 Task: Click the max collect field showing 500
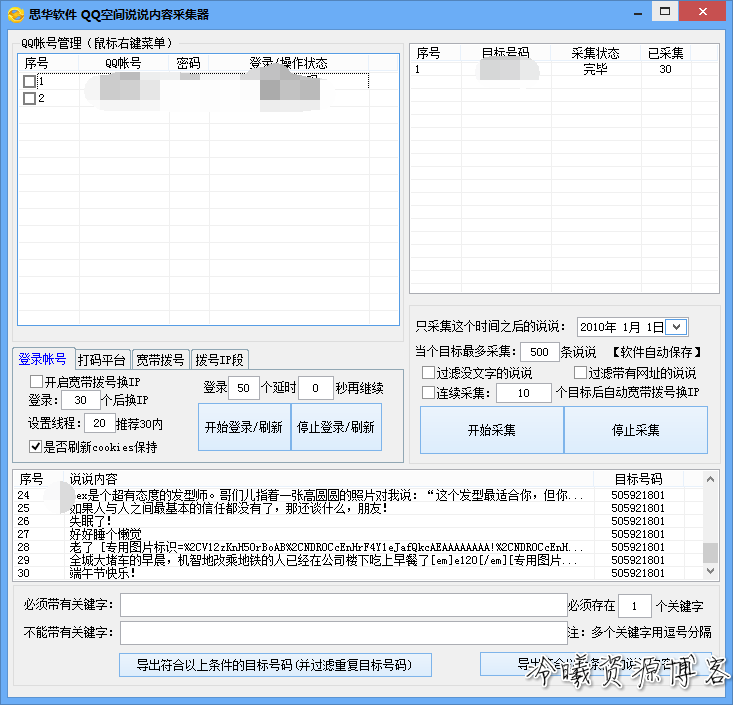(x=539, y=352)
